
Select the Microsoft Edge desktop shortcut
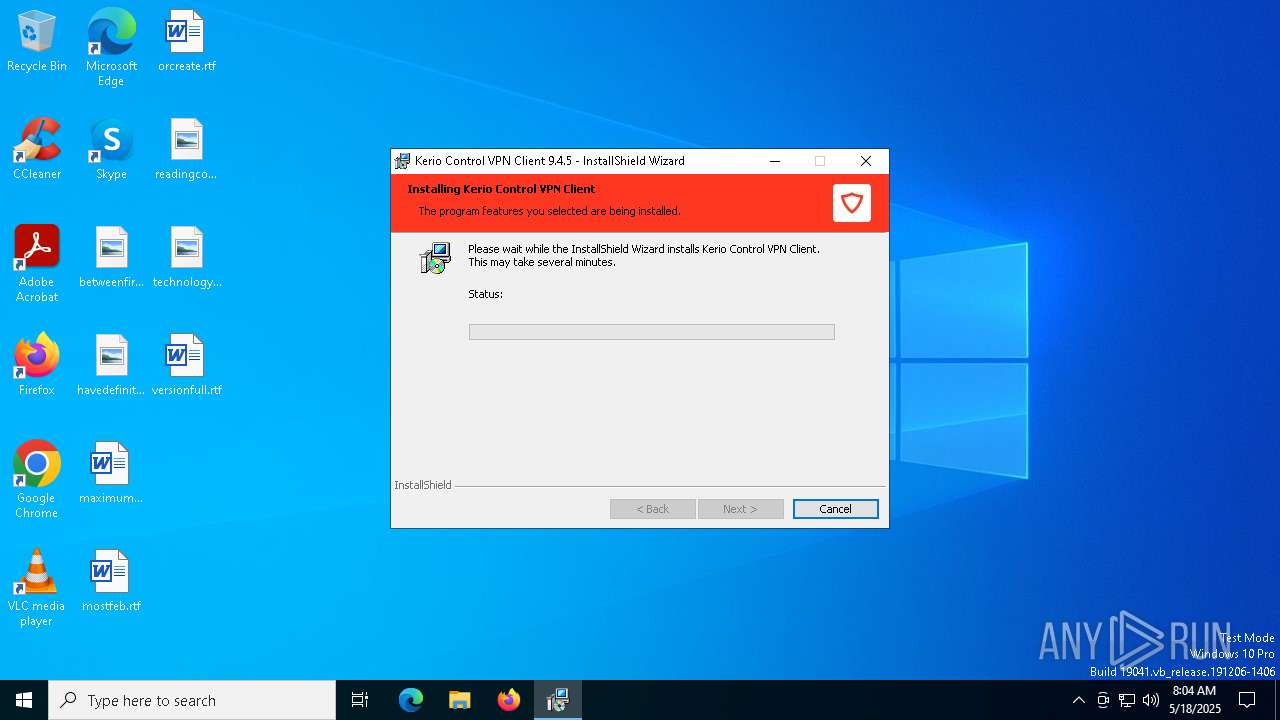coord(111,47)
